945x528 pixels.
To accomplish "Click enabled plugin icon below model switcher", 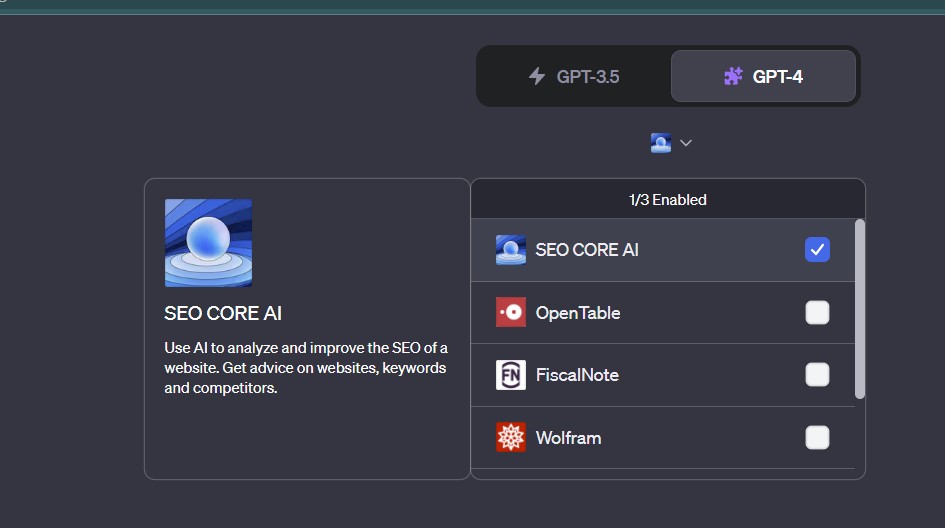I will click(661, 143).
